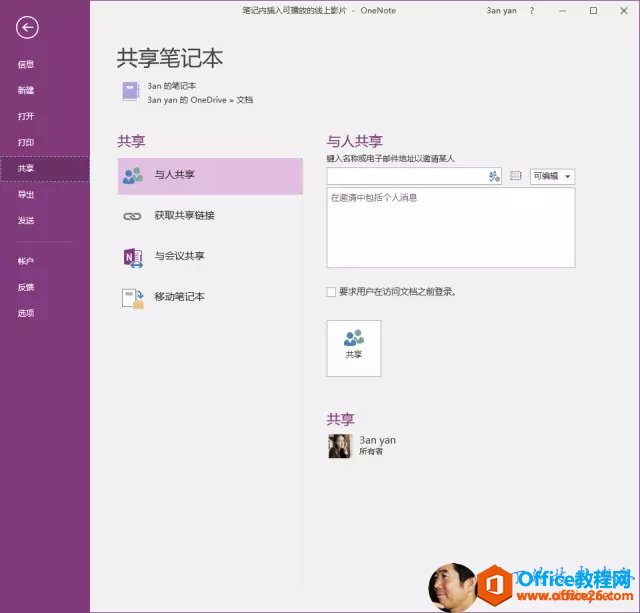Image resolution: width=640 pixels, height=613 pixels.
Task: Click the personal message text box
Action: (x=450, y=228)
